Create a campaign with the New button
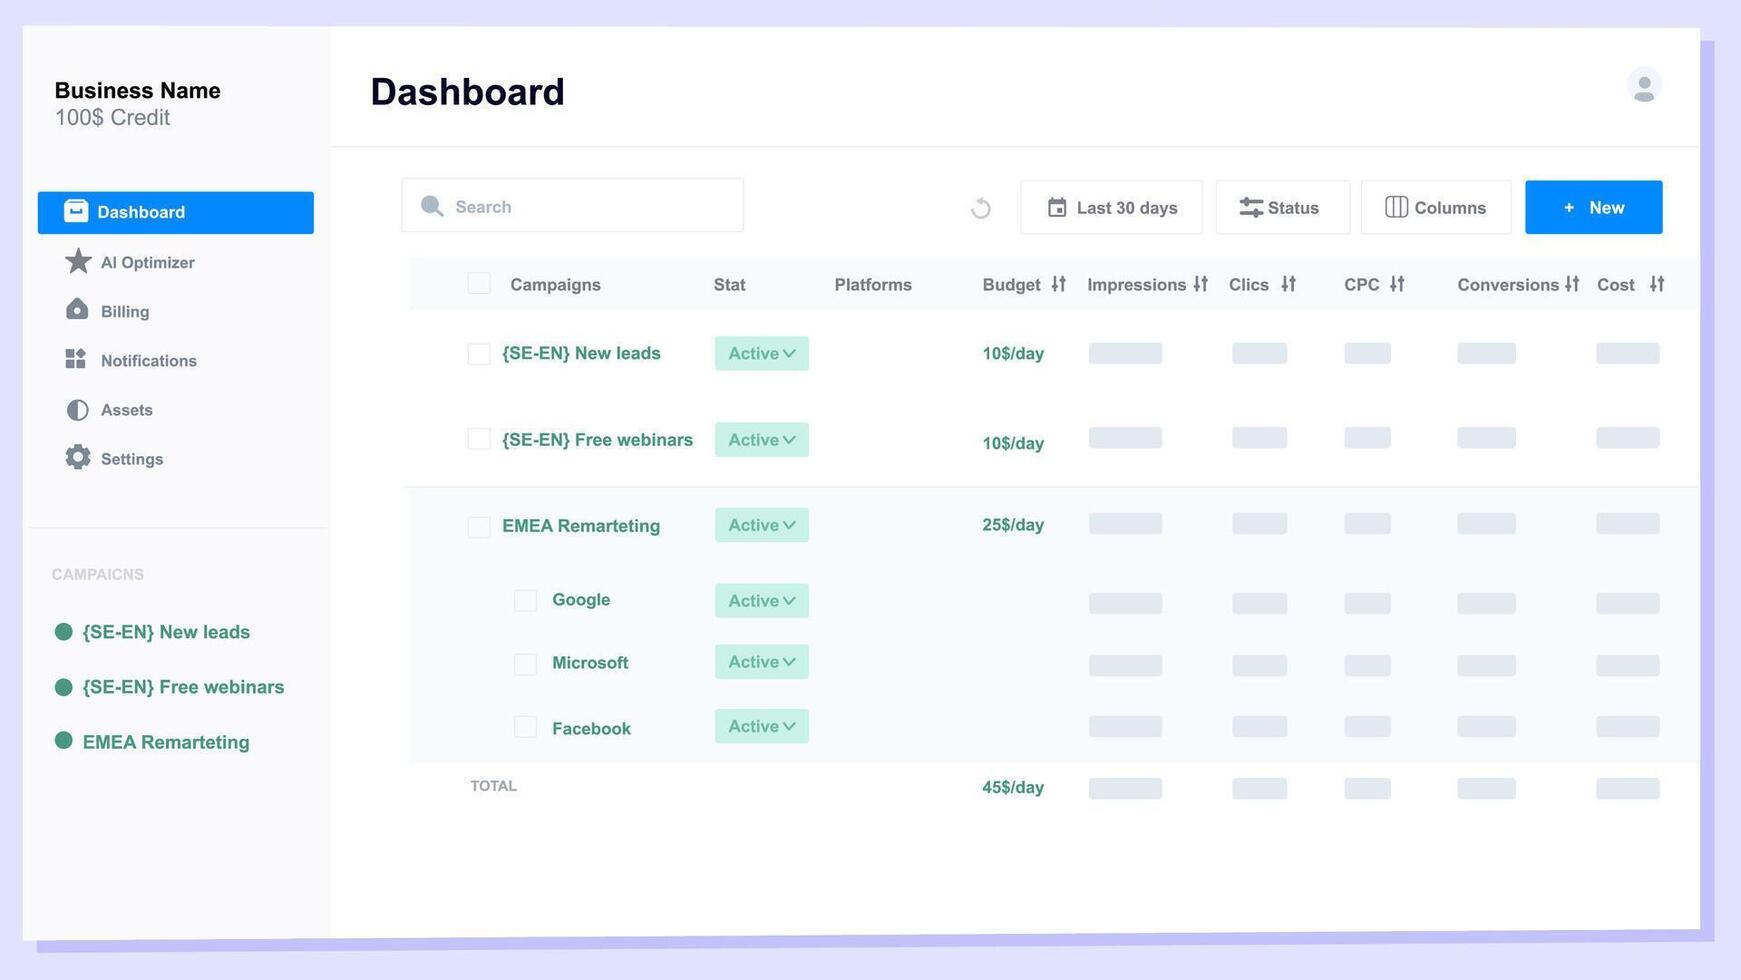 pyautogui.click(x=1593, y=207)
